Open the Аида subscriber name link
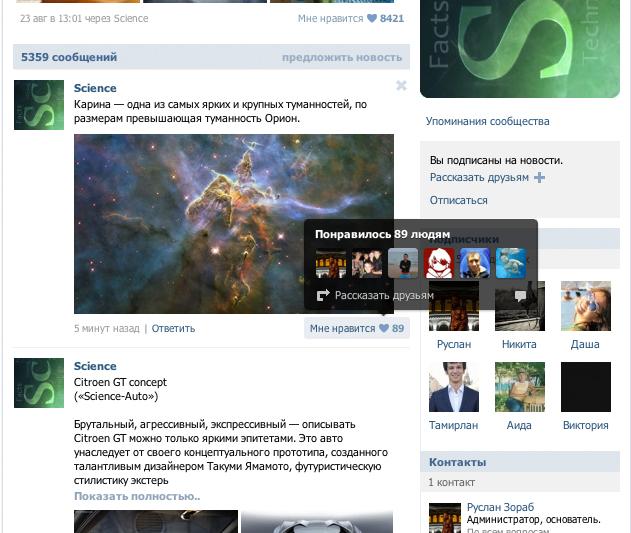Viewport: 631px width, 533px height. (519, 425)
